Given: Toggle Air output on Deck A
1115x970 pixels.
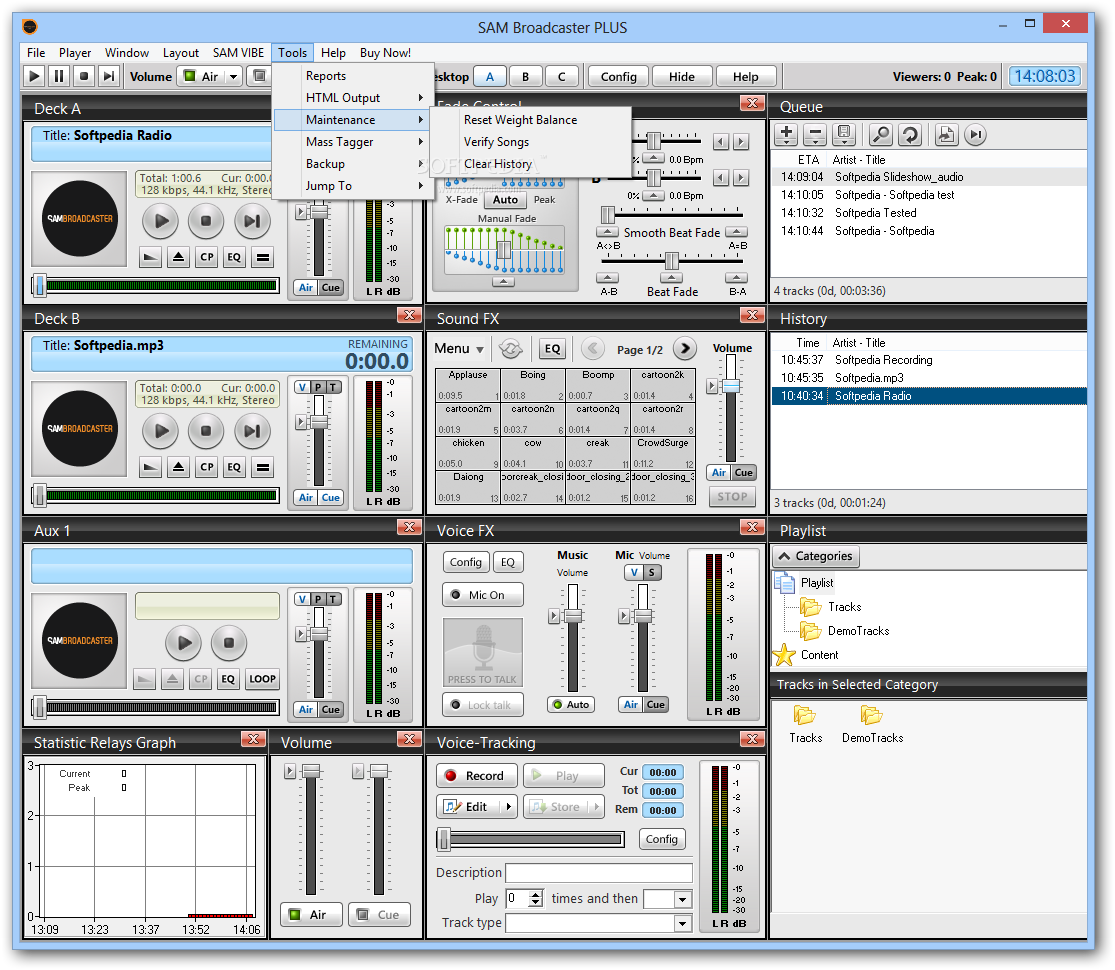Looking at the screenshot, I should (x=306, y=287).
